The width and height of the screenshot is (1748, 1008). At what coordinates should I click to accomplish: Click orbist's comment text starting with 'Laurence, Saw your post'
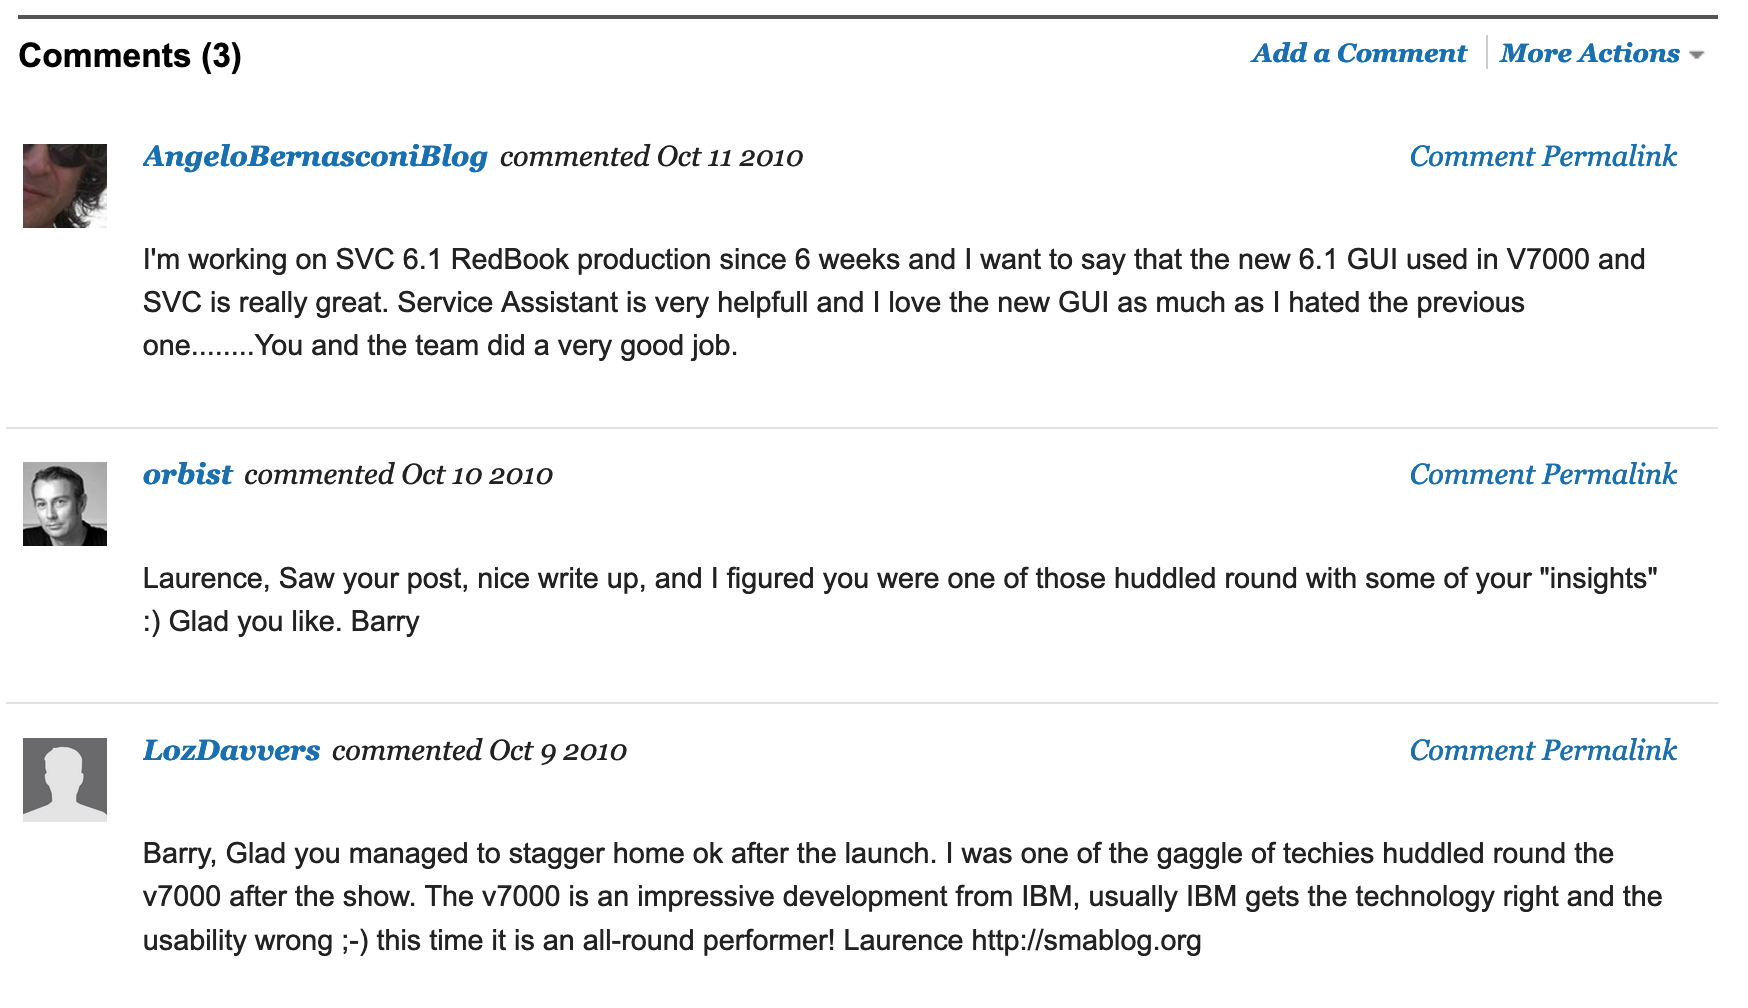click(x=899, y=579)
